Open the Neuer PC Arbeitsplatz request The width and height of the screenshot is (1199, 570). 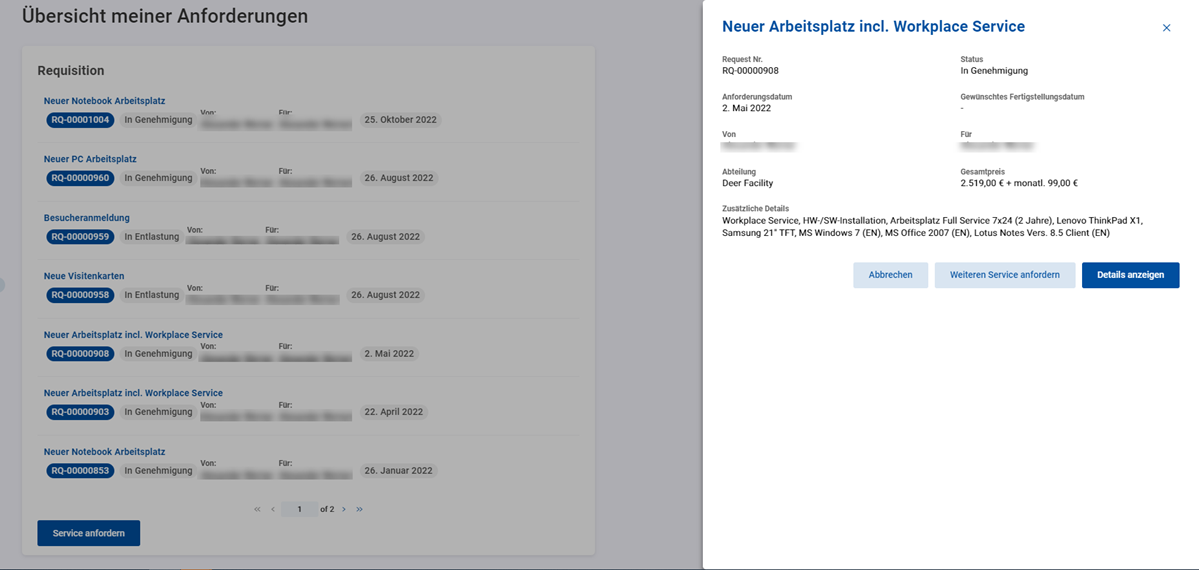[90, 159]
